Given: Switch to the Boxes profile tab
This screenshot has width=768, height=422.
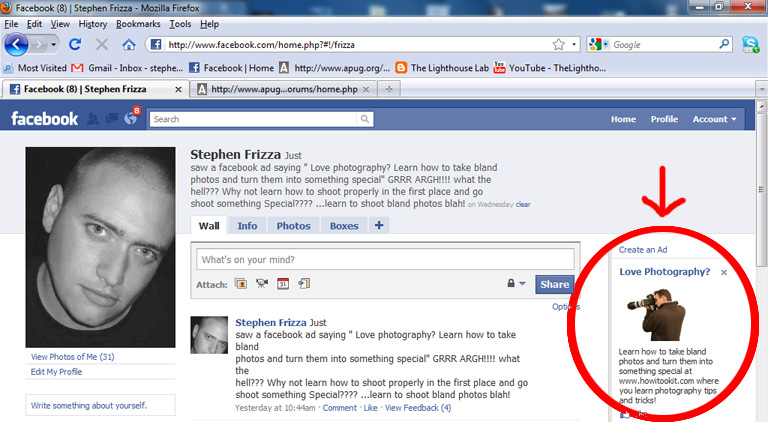Looking at the screenshot, I should tap(344, 226).
